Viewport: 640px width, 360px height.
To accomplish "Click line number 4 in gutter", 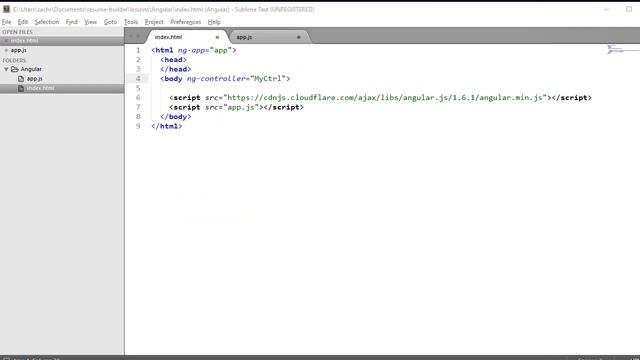I will (x=138, y=79).
